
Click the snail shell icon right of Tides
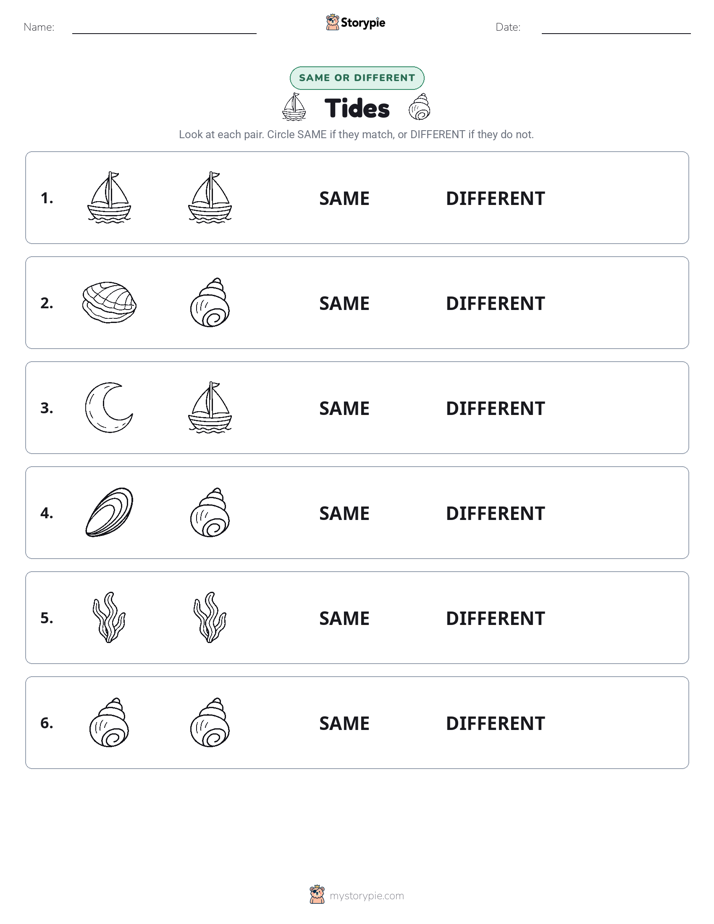(x=419, y=107)
